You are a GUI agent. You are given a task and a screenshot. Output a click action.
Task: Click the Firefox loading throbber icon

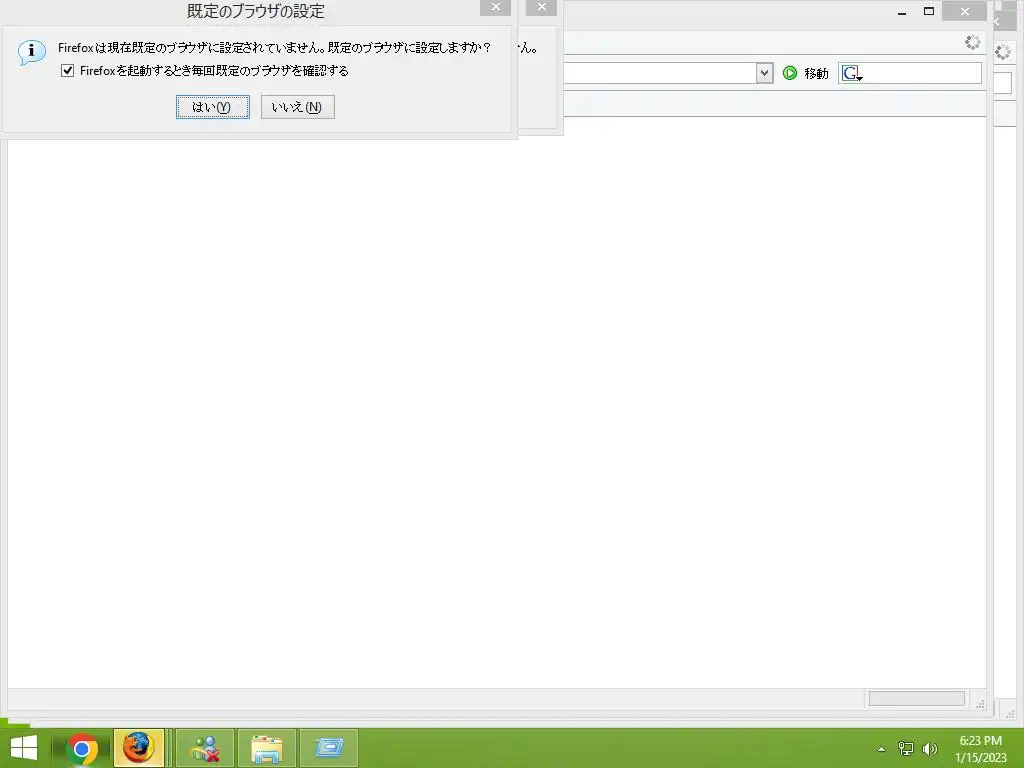click(x=972, y=42)
